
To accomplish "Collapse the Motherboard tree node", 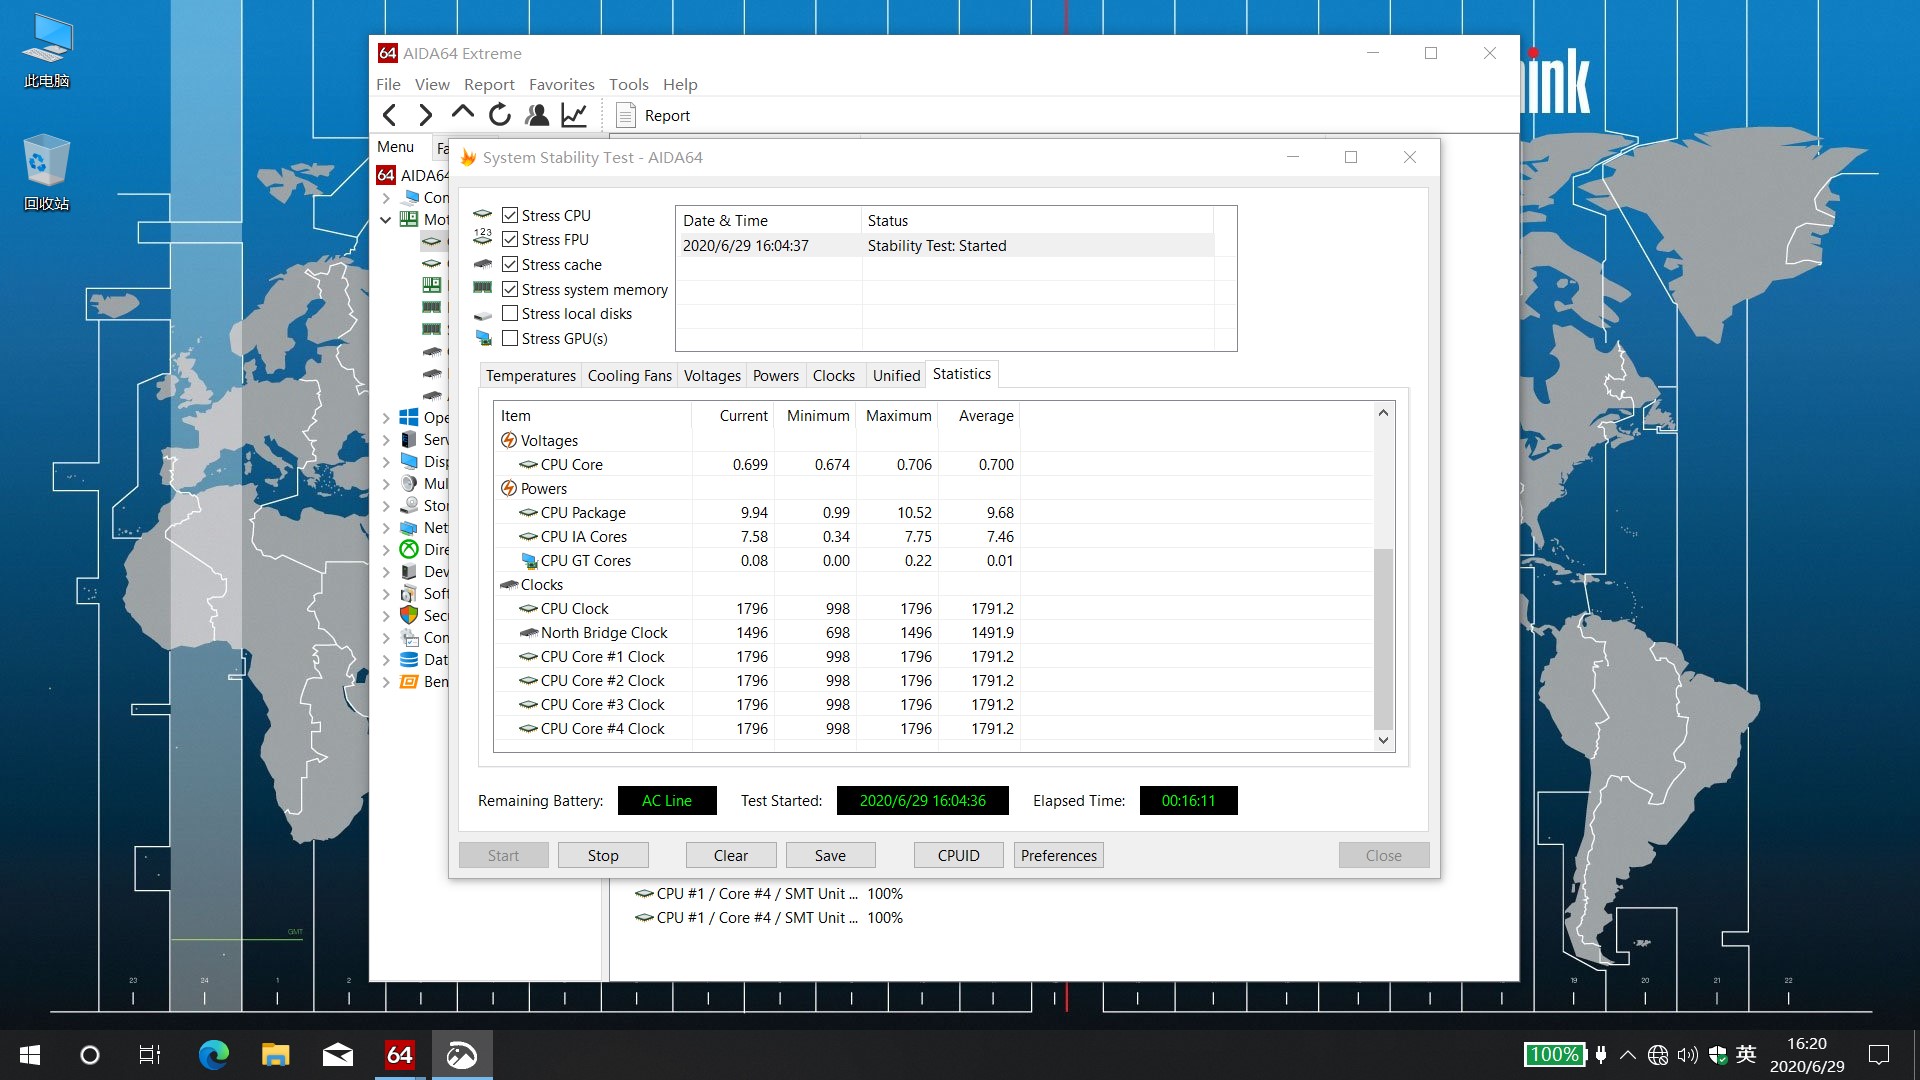I will point(386,219).
